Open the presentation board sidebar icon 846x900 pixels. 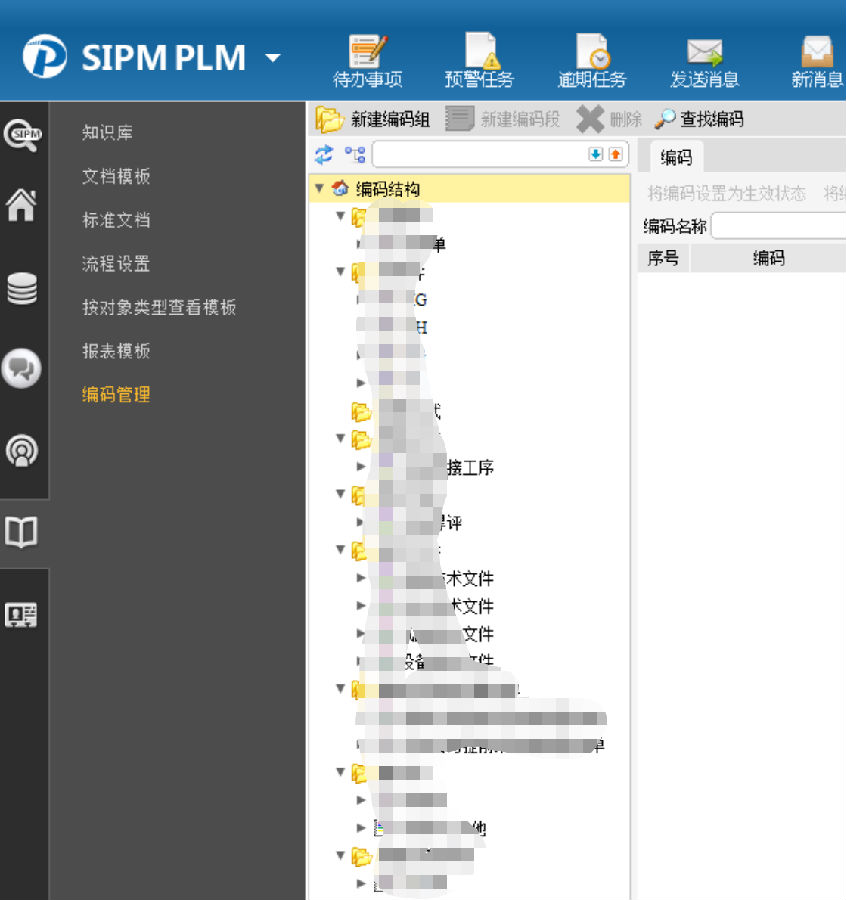pyautogui.click(x=21, y=615)
